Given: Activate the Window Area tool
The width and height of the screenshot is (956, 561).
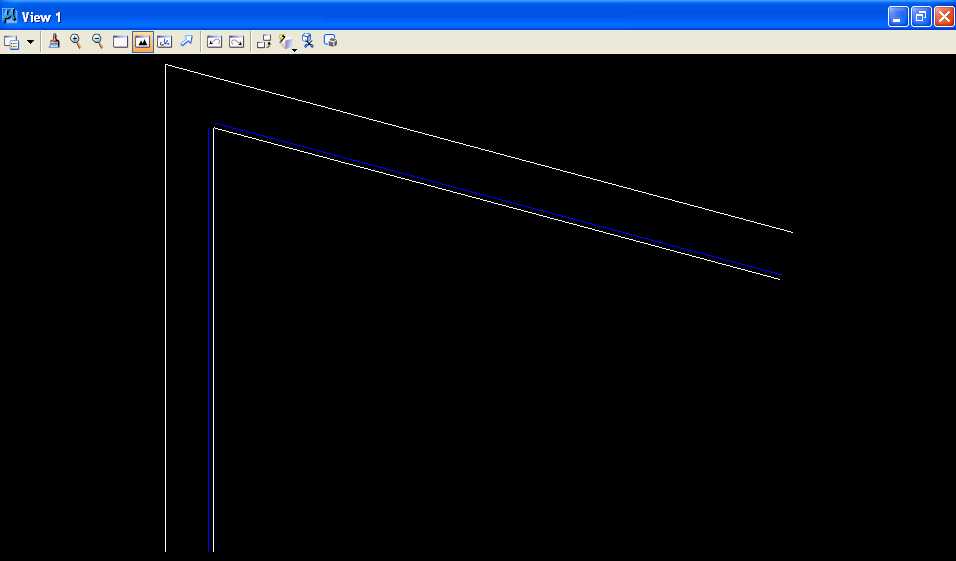Looking at the screenshot, I should pos(120,42).
